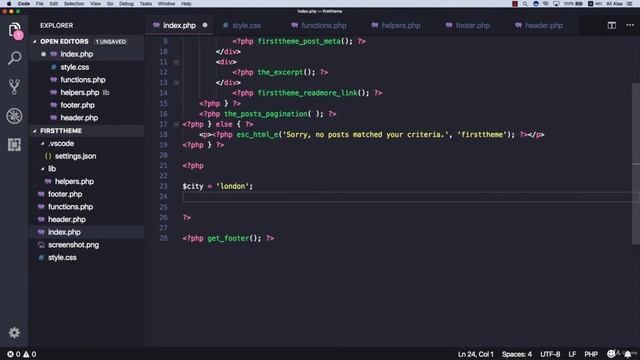Open the Help menu
Viewport: 640px width, 360px height.
pyautogui.click(x=186, y=4)
